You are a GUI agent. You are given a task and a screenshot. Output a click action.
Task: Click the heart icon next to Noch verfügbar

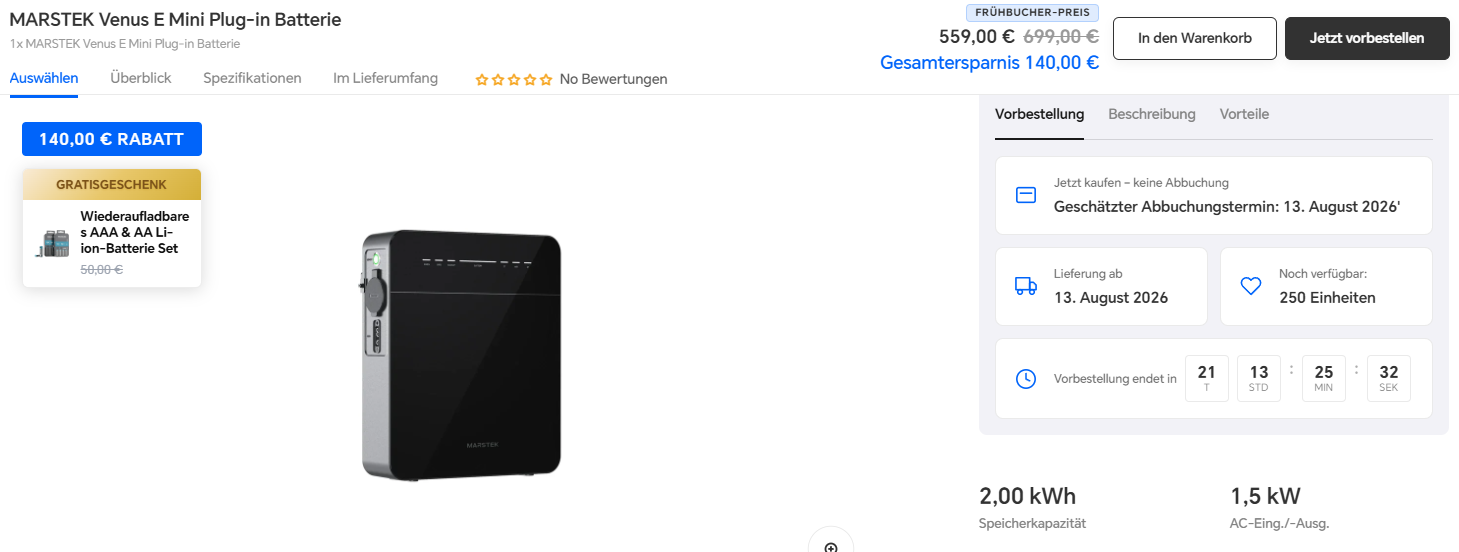1251,286
